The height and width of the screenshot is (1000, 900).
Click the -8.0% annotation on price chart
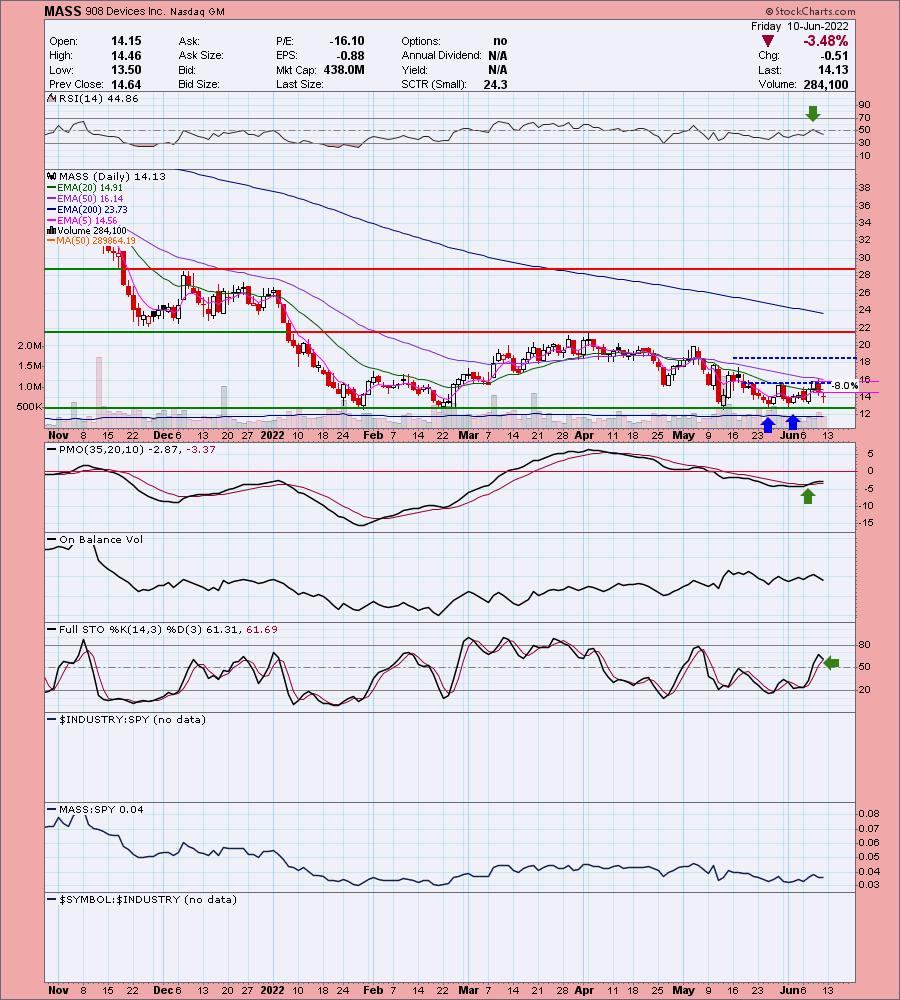845,385
